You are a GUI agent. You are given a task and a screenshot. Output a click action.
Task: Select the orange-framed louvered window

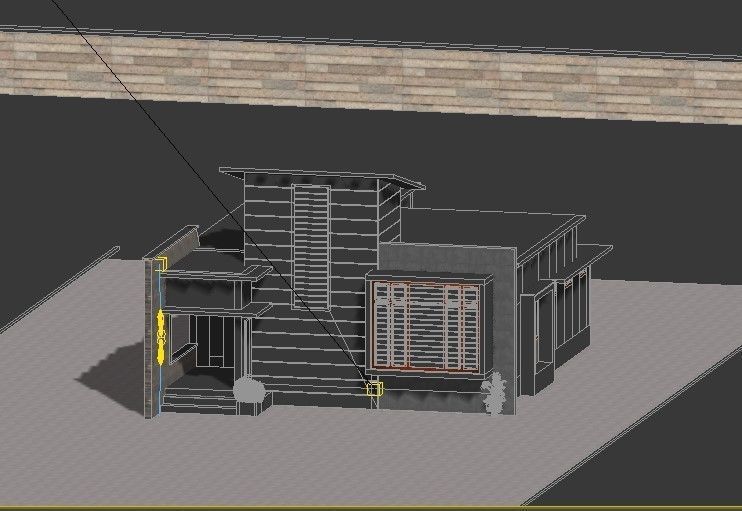pos(426,326)
